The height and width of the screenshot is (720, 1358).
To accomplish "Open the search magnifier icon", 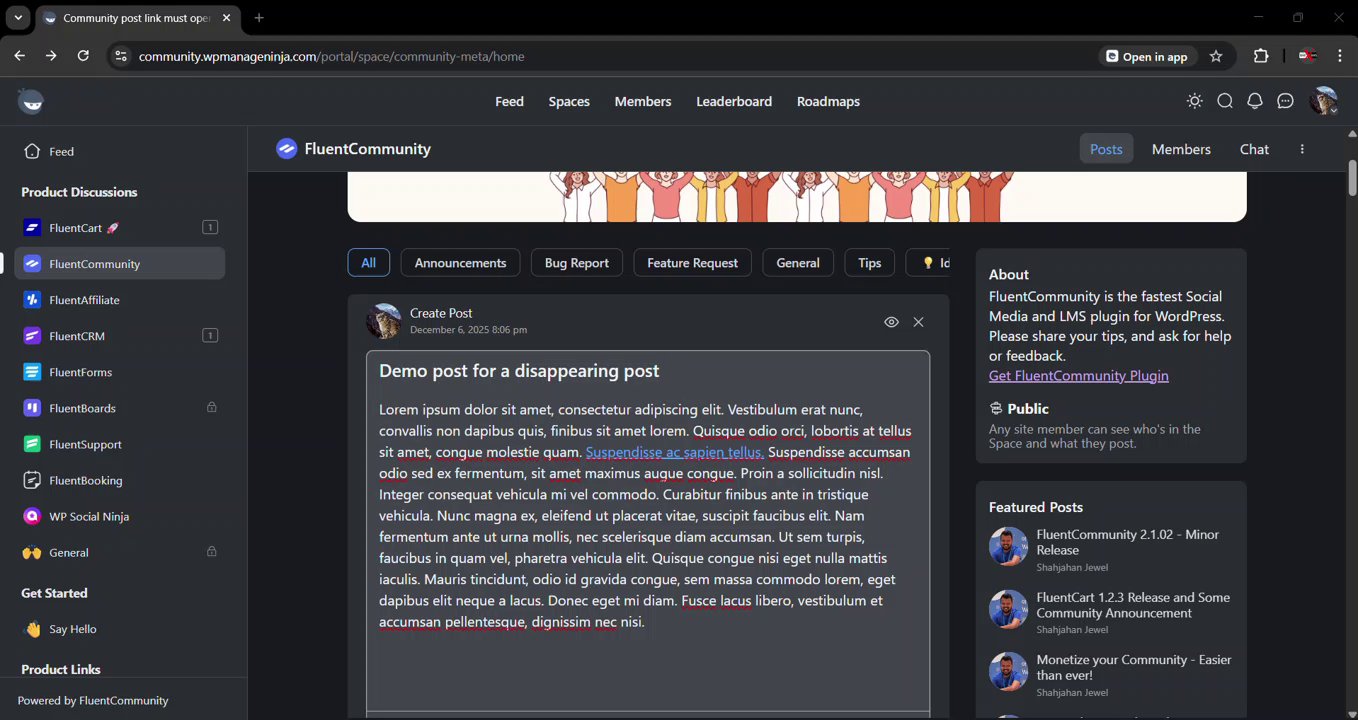I will 1225,101.
